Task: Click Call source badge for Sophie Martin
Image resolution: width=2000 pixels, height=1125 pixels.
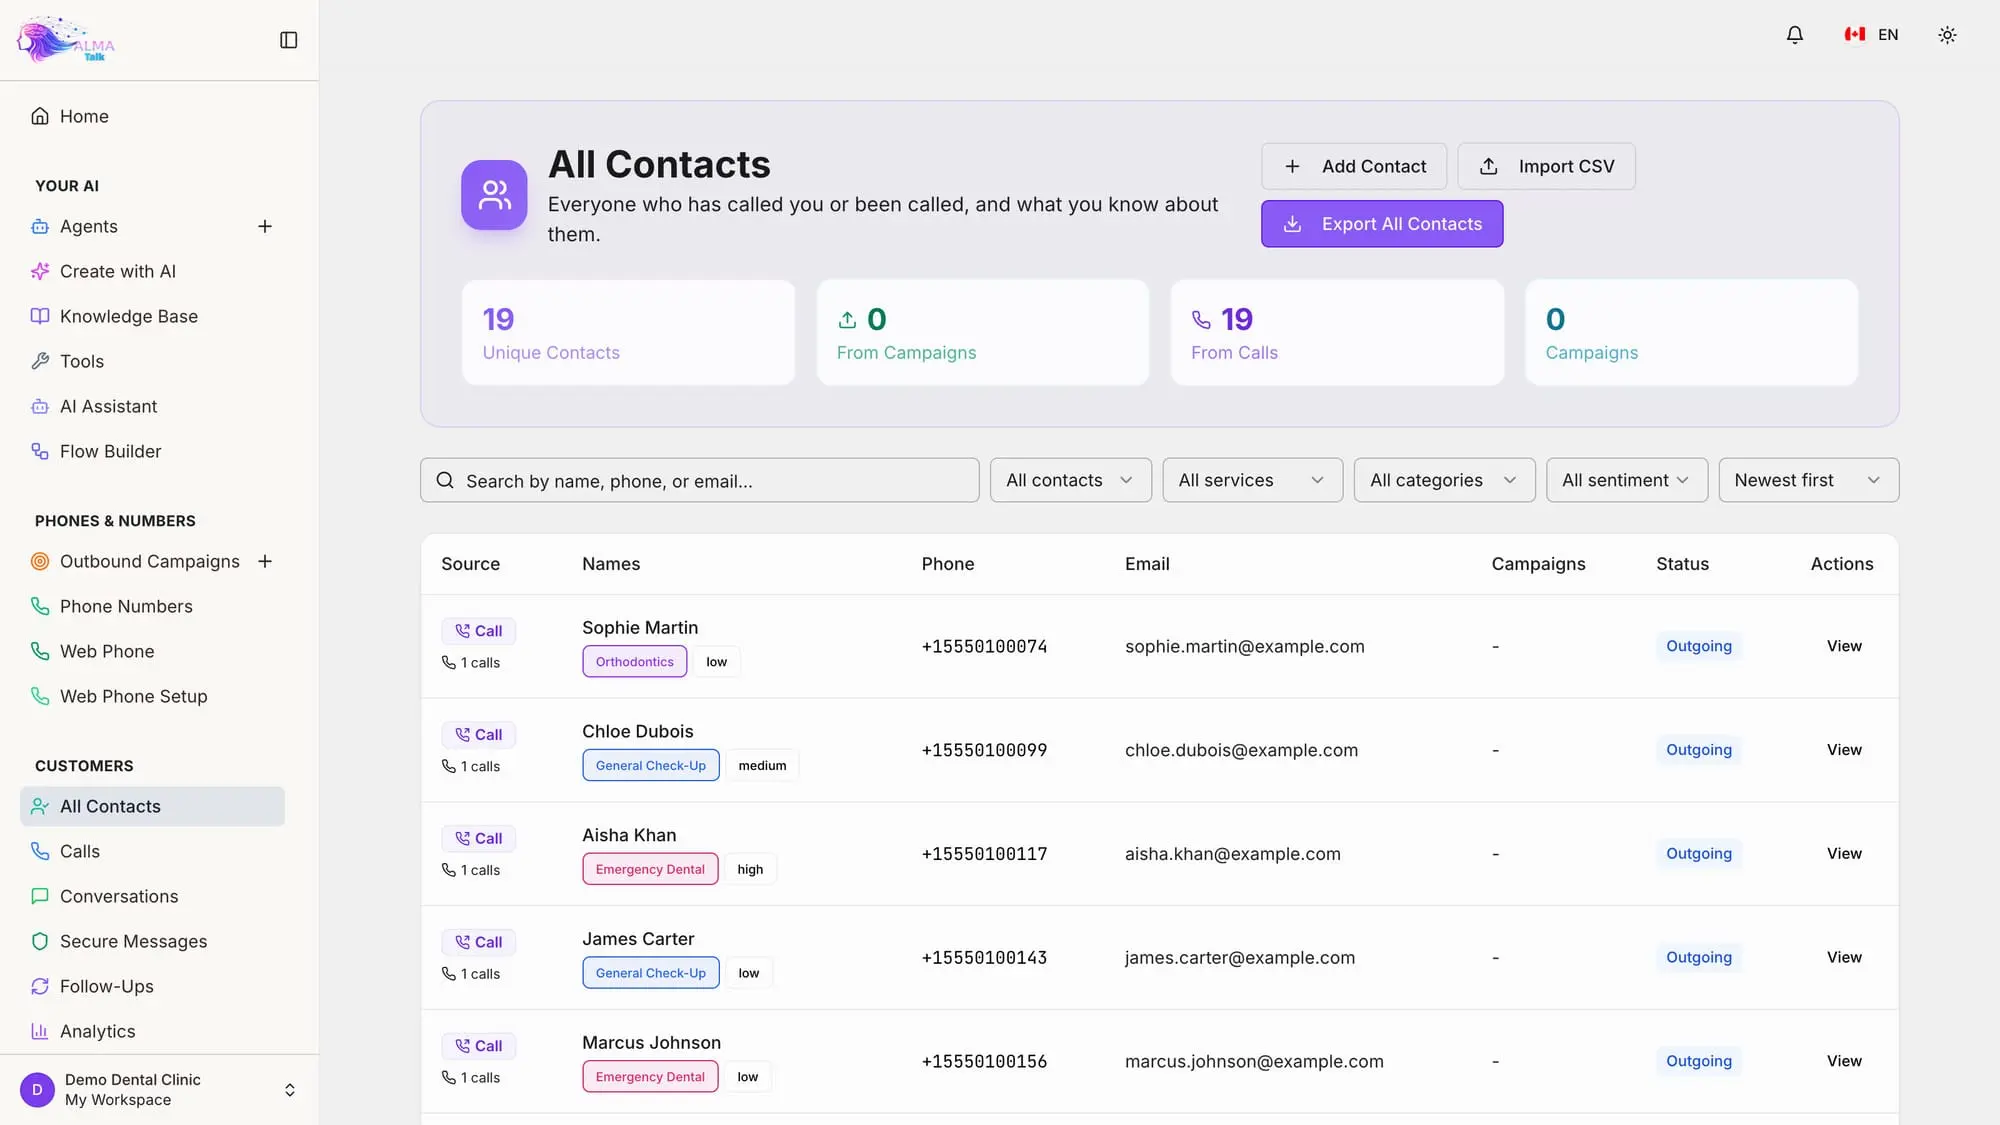Action: click(x=478, y=631)
